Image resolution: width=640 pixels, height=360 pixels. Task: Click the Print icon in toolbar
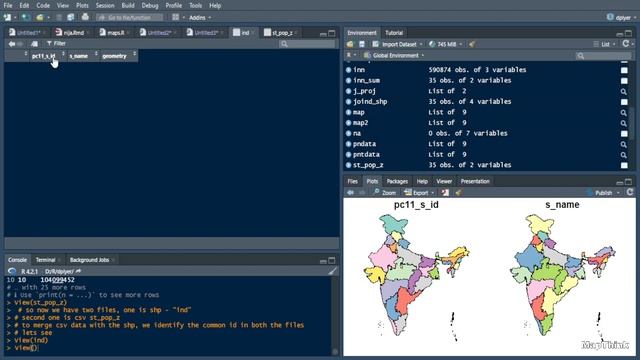(x=85, y=17)
